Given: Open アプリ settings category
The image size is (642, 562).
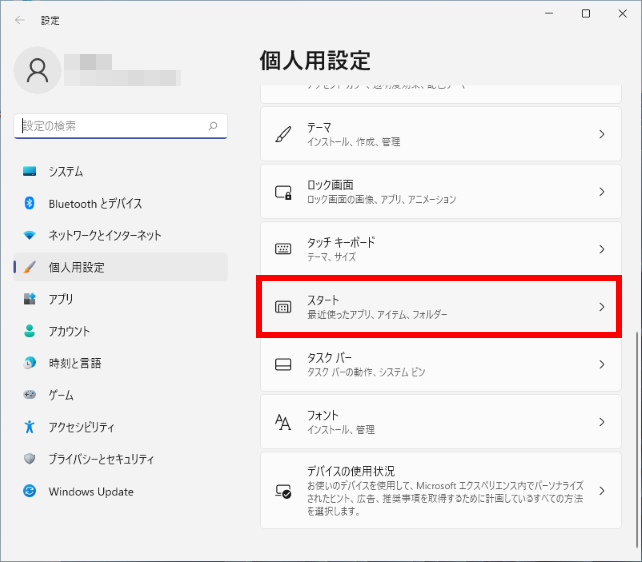Looking at the screenshot, I should (x=121, y=299).
